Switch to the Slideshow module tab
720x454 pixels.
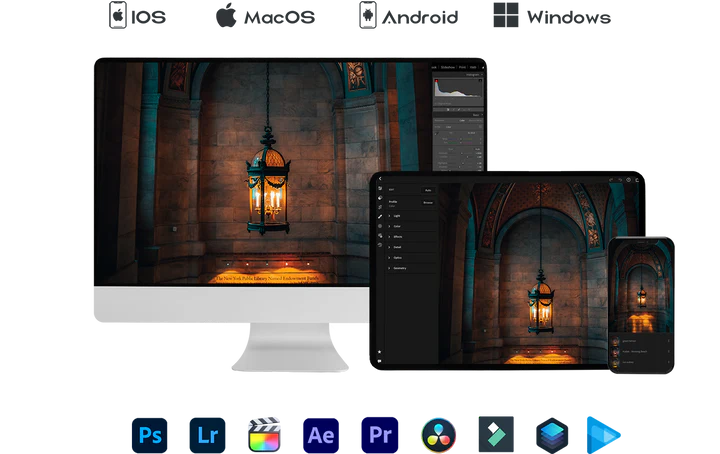coord(448,67)
